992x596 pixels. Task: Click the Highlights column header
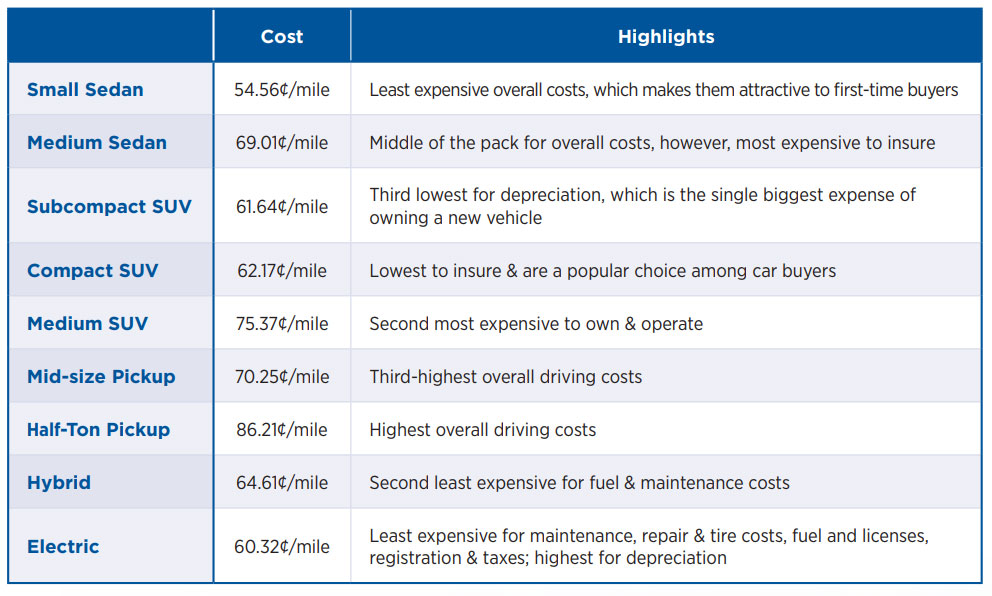(x=666, y=37)
